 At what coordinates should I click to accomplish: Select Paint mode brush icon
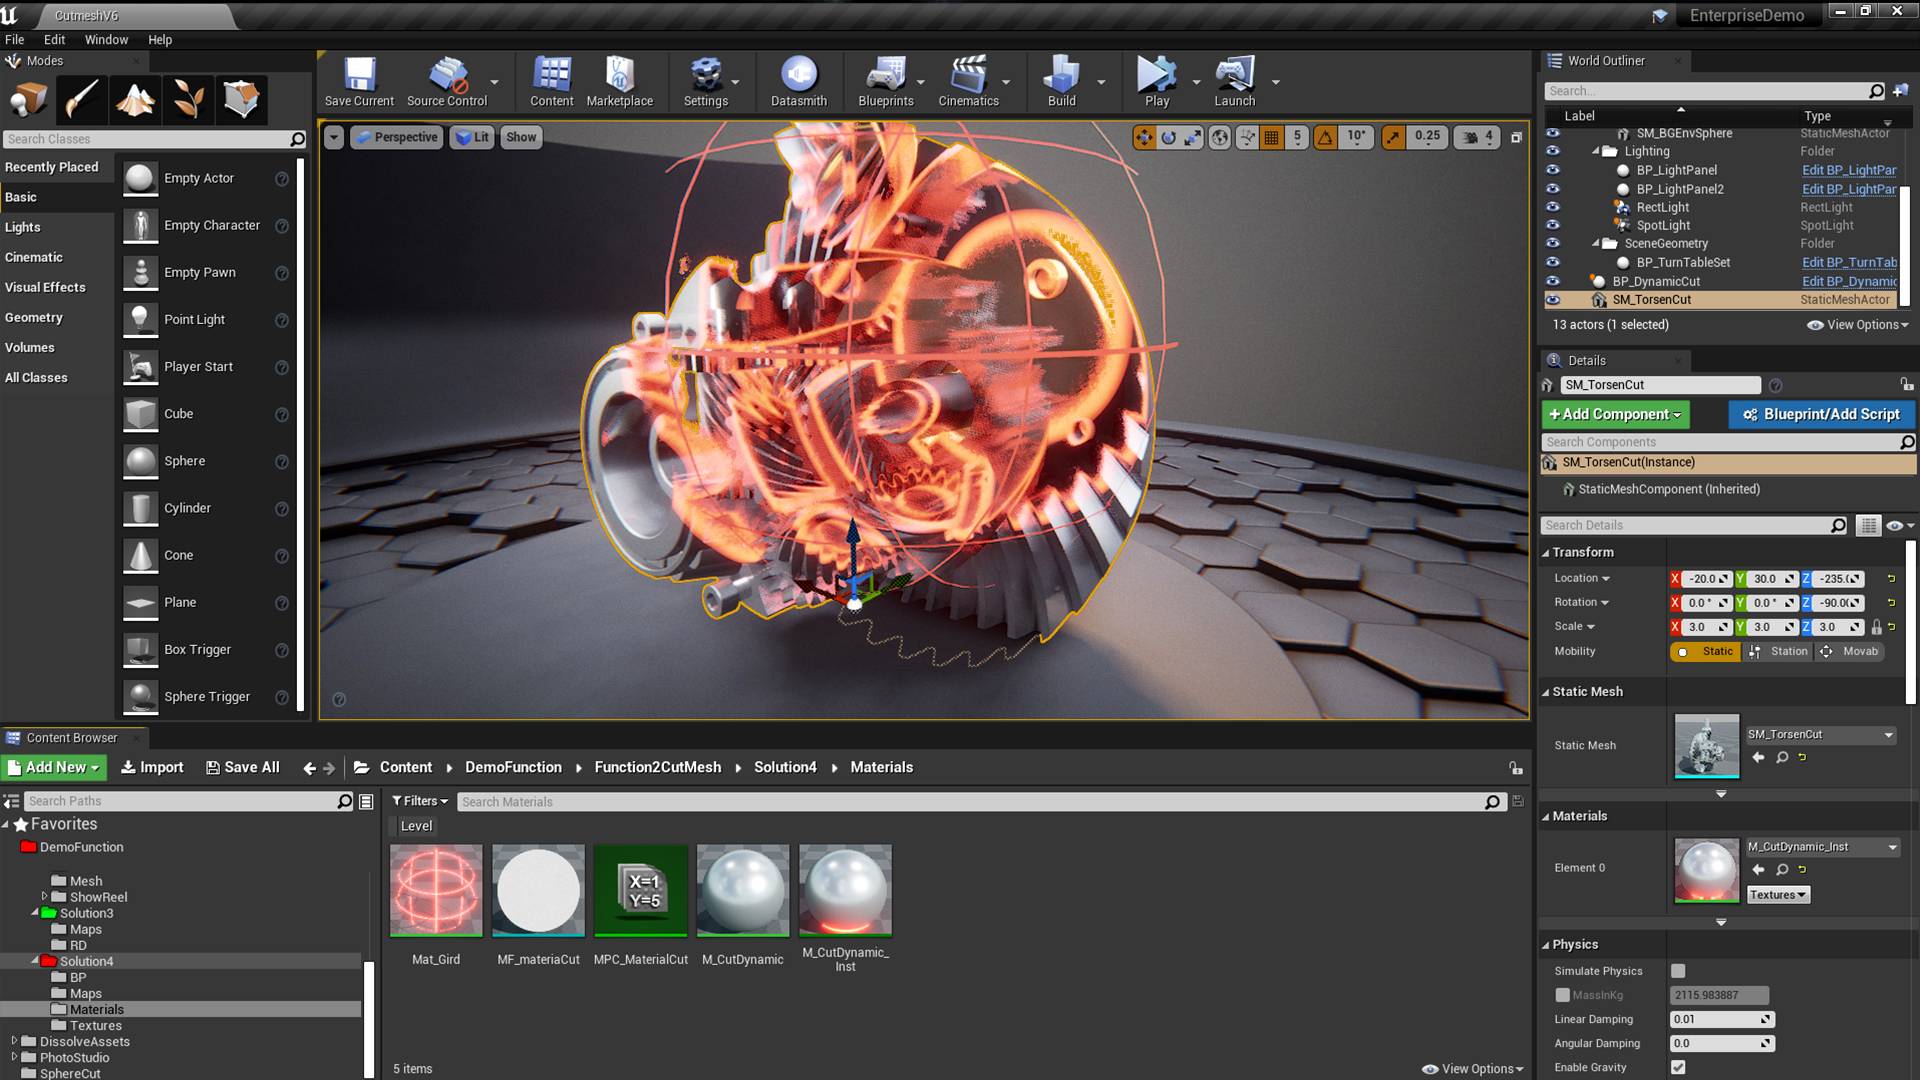pos(82,99)
